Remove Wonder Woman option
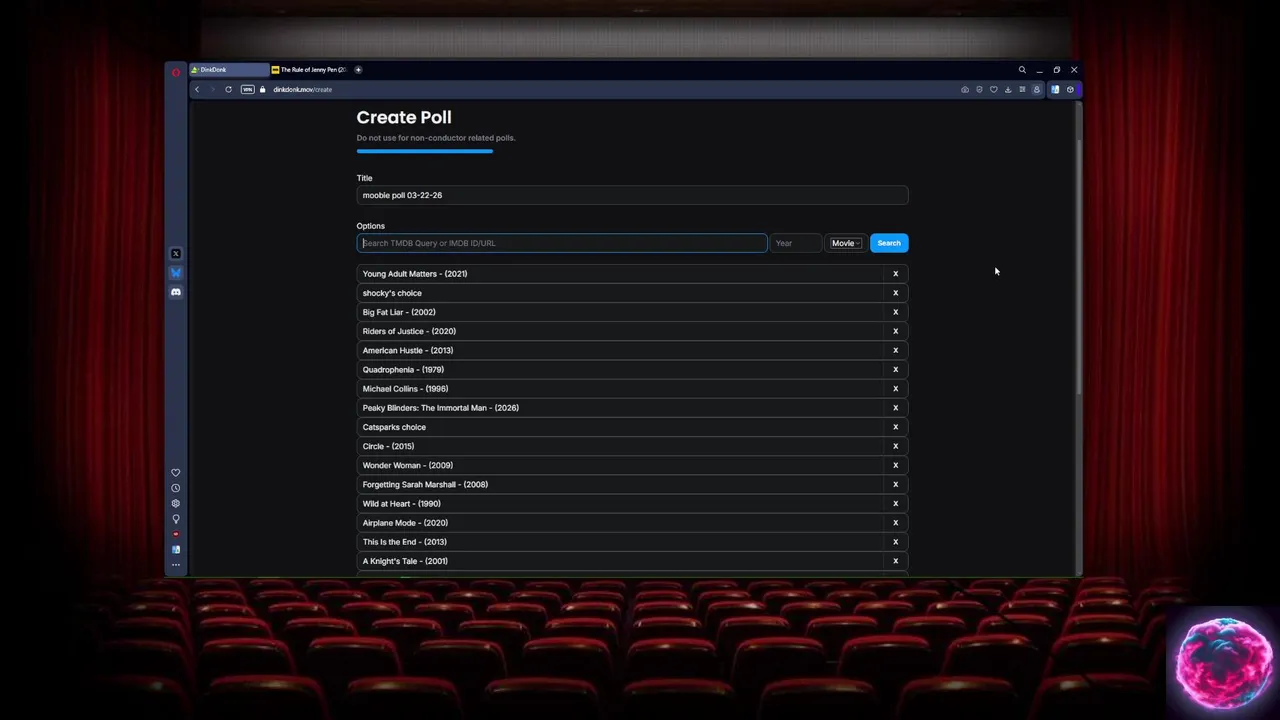Screen dimensions: 1280x720 [x=896, y=465]
